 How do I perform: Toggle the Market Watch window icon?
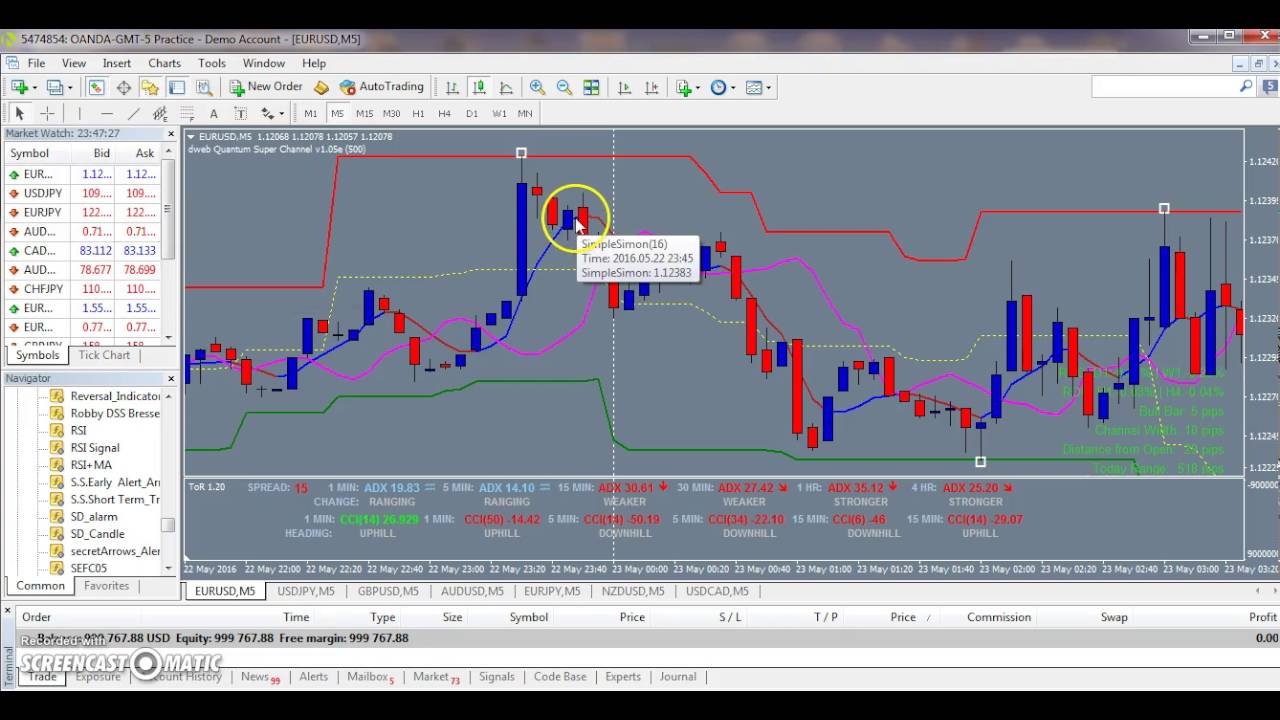(96, 87)
